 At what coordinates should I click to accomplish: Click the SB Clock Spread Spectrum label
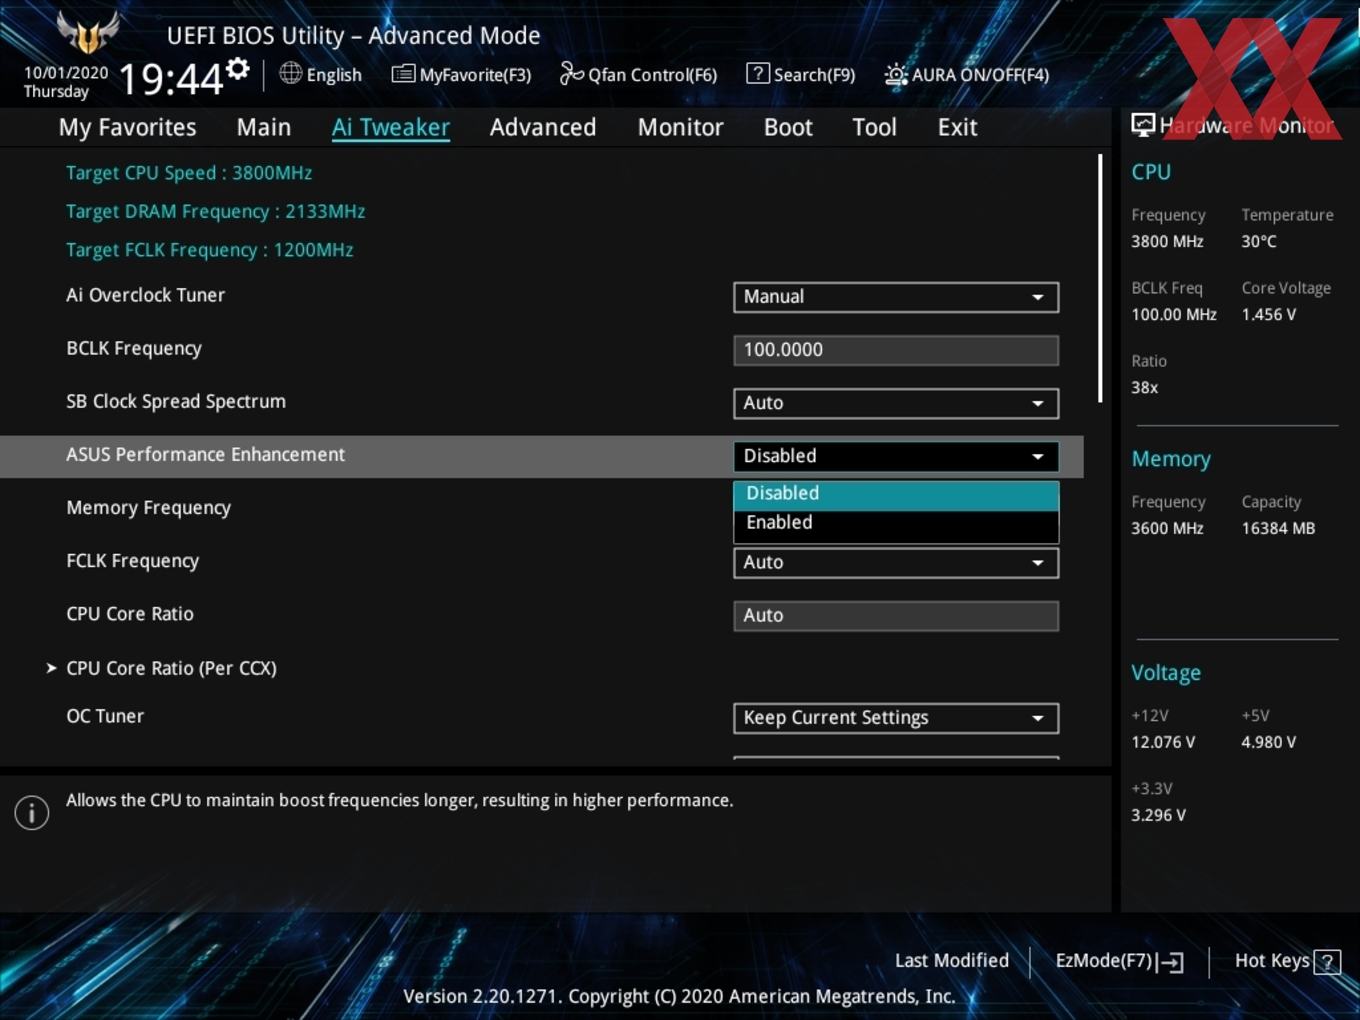176,402
